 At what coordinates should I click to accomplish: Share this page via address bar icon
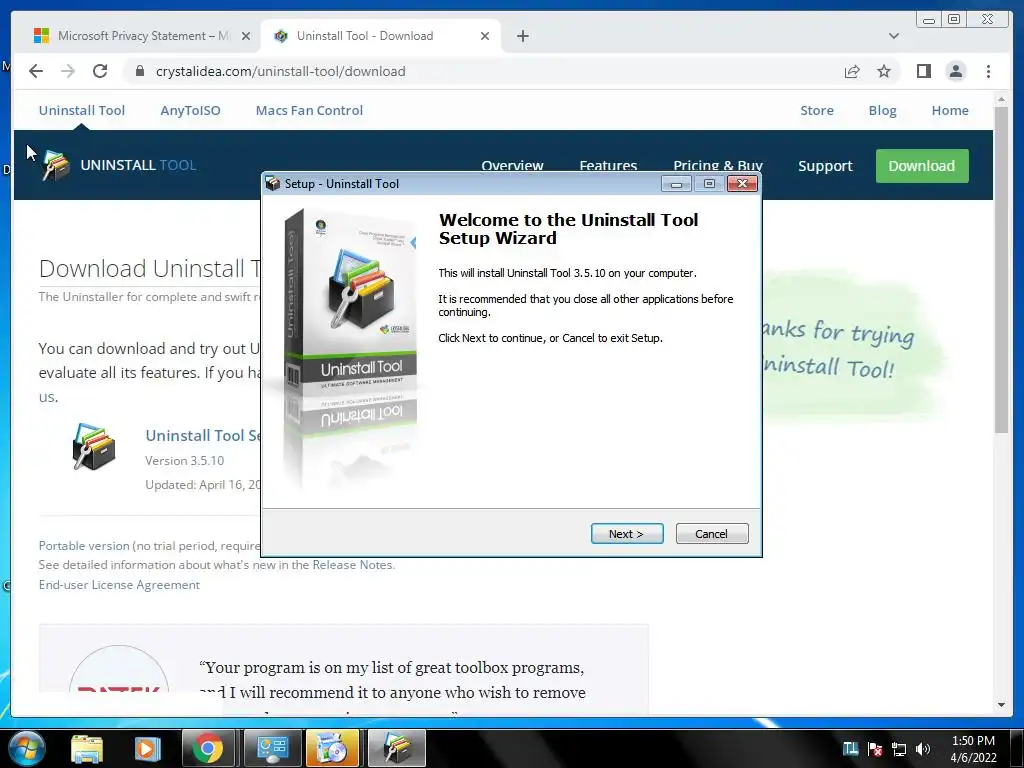click(852, 71)
